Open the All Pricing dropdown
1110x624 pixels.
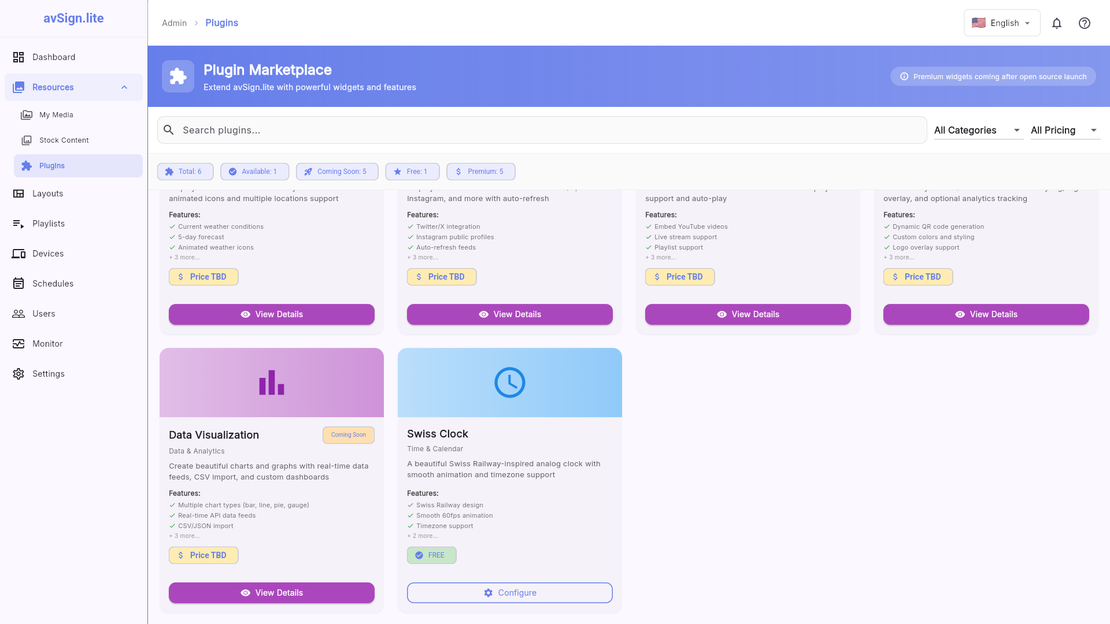[1065, 130]
